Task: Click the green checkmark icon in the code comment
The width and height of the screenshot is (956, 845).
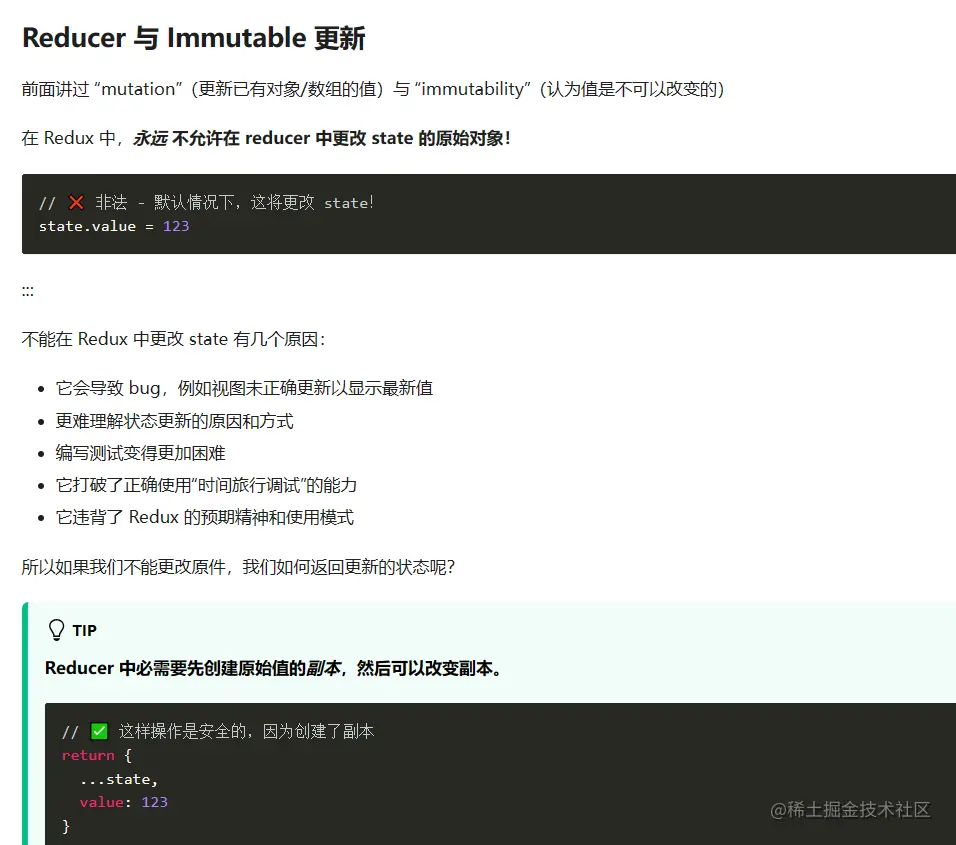Action: coord(99,731)
